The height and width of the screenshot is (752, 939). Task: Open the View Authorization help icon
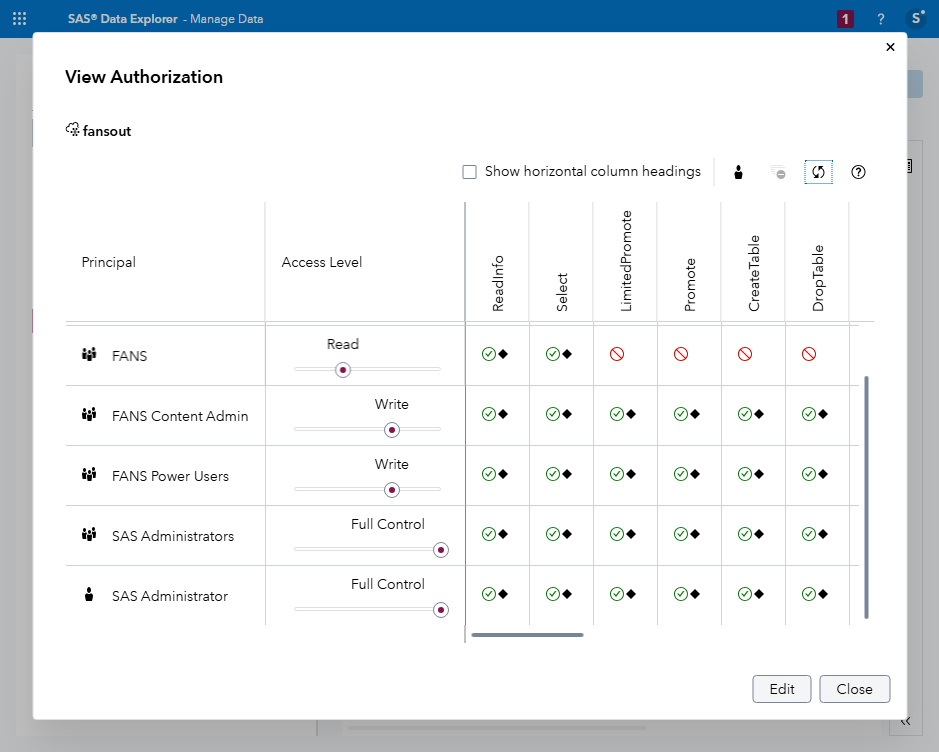click(858, 171)
